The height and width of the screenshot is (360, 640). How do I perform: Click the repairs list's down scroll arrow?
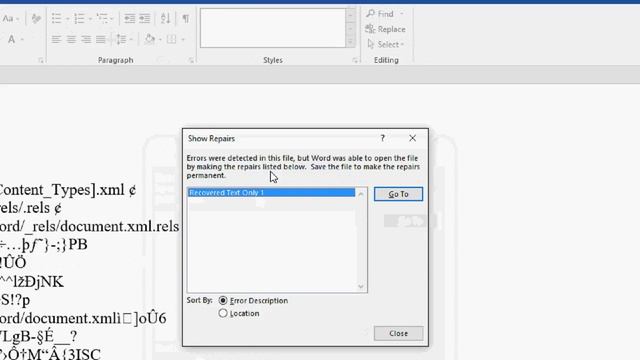pyautogui.click(x=361, y=287)
